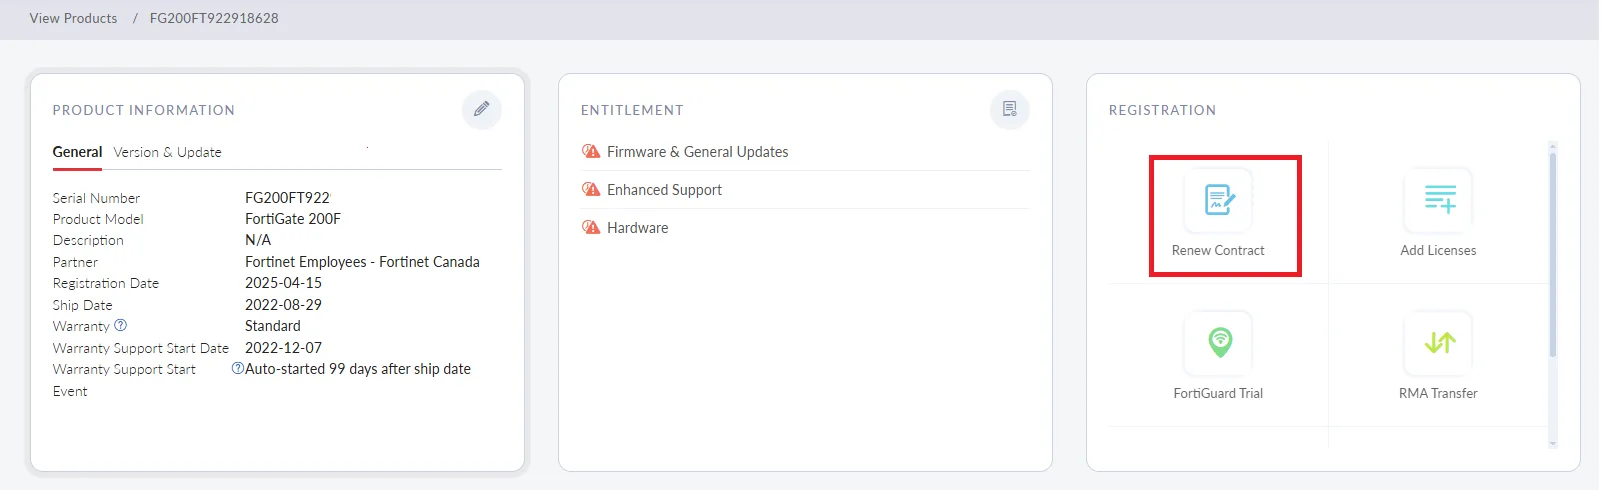Click the Registration panel scrollbar
The height and width of the screenshot is (490, 1602).
point(1552,250)
